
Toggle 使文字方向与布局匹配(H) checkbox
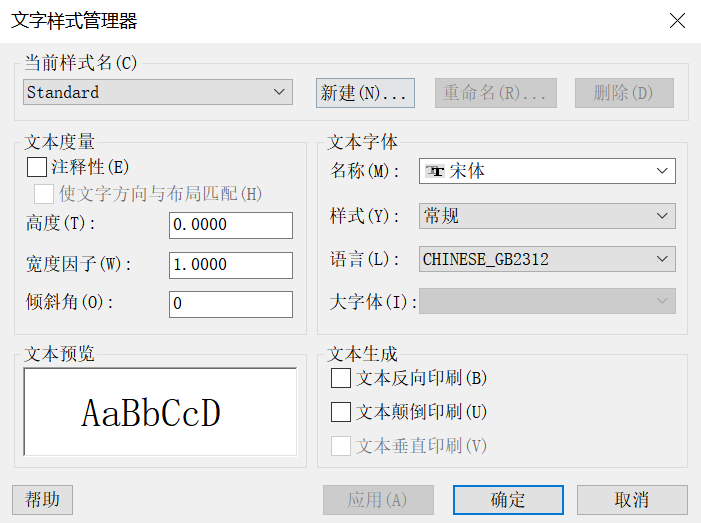[x=44, y=194]
